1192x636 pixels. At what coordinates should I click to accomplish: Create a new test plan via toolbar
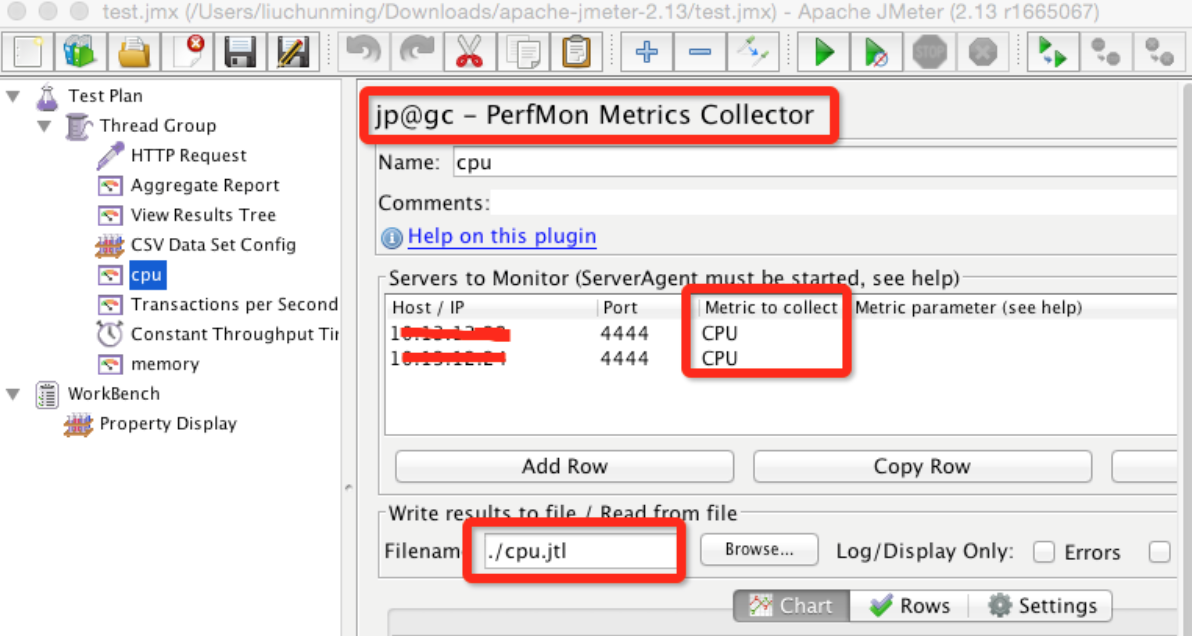(x=27, y=52)
